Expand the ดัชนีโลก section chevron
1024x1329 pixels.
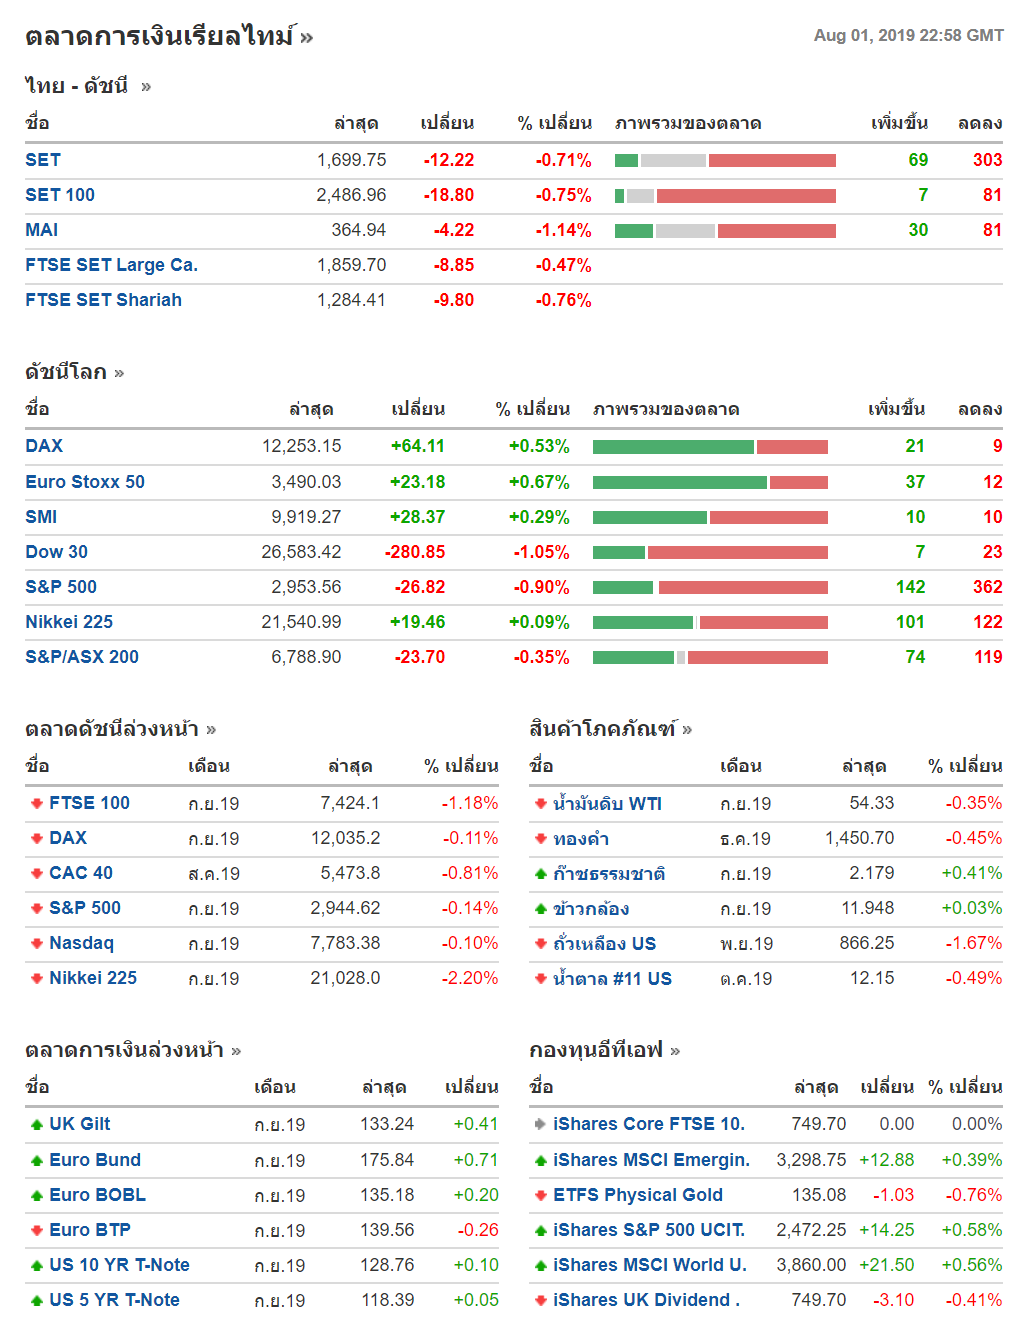point(119,373)
